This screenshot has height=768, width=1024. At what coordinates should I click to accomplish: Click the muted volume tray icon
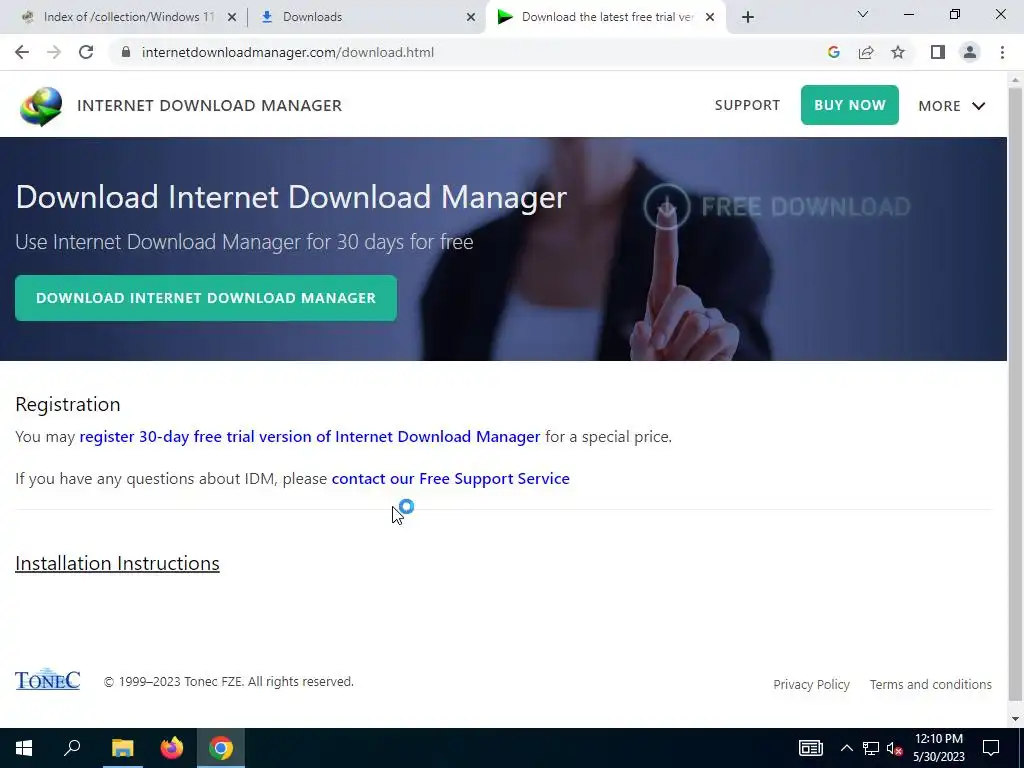coord(894,748)
